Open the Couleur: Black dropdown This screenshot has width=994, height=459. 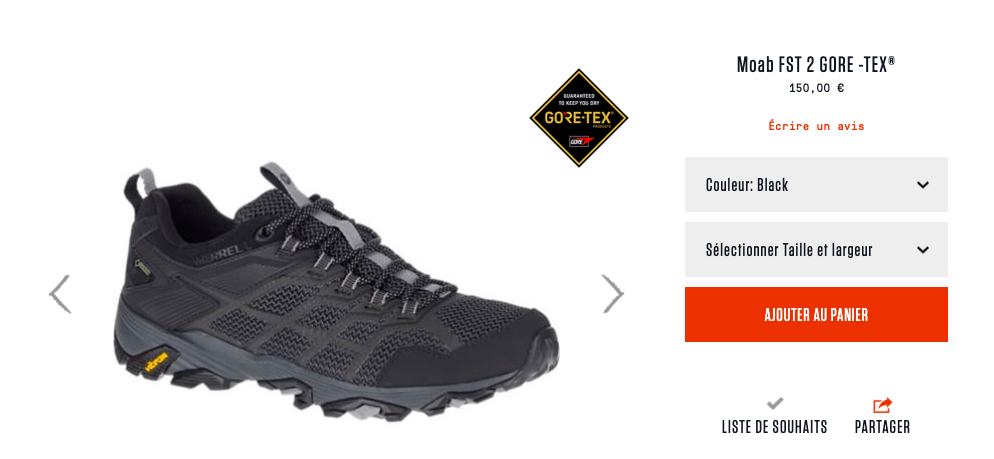816,184
